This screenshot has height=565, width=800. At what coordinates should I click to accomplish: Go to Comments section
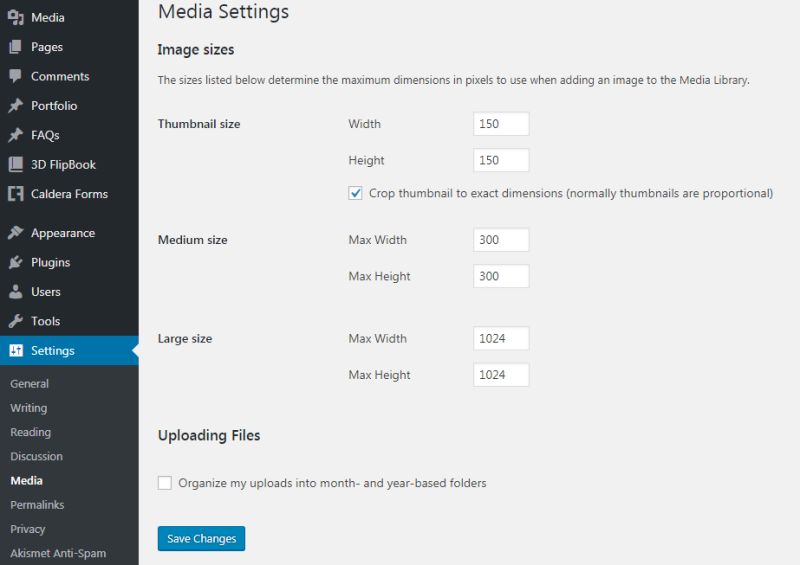(x=60, y=76)
